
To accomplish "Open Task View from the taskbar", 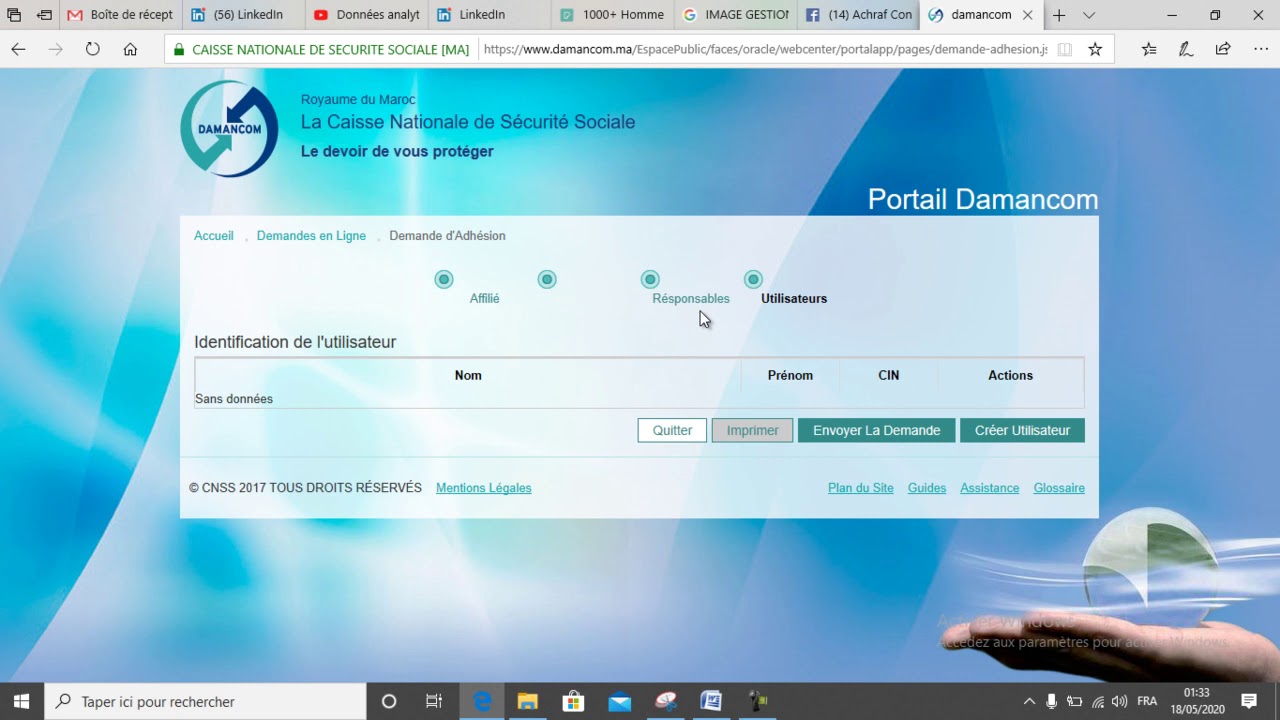I will coord(434,701).
